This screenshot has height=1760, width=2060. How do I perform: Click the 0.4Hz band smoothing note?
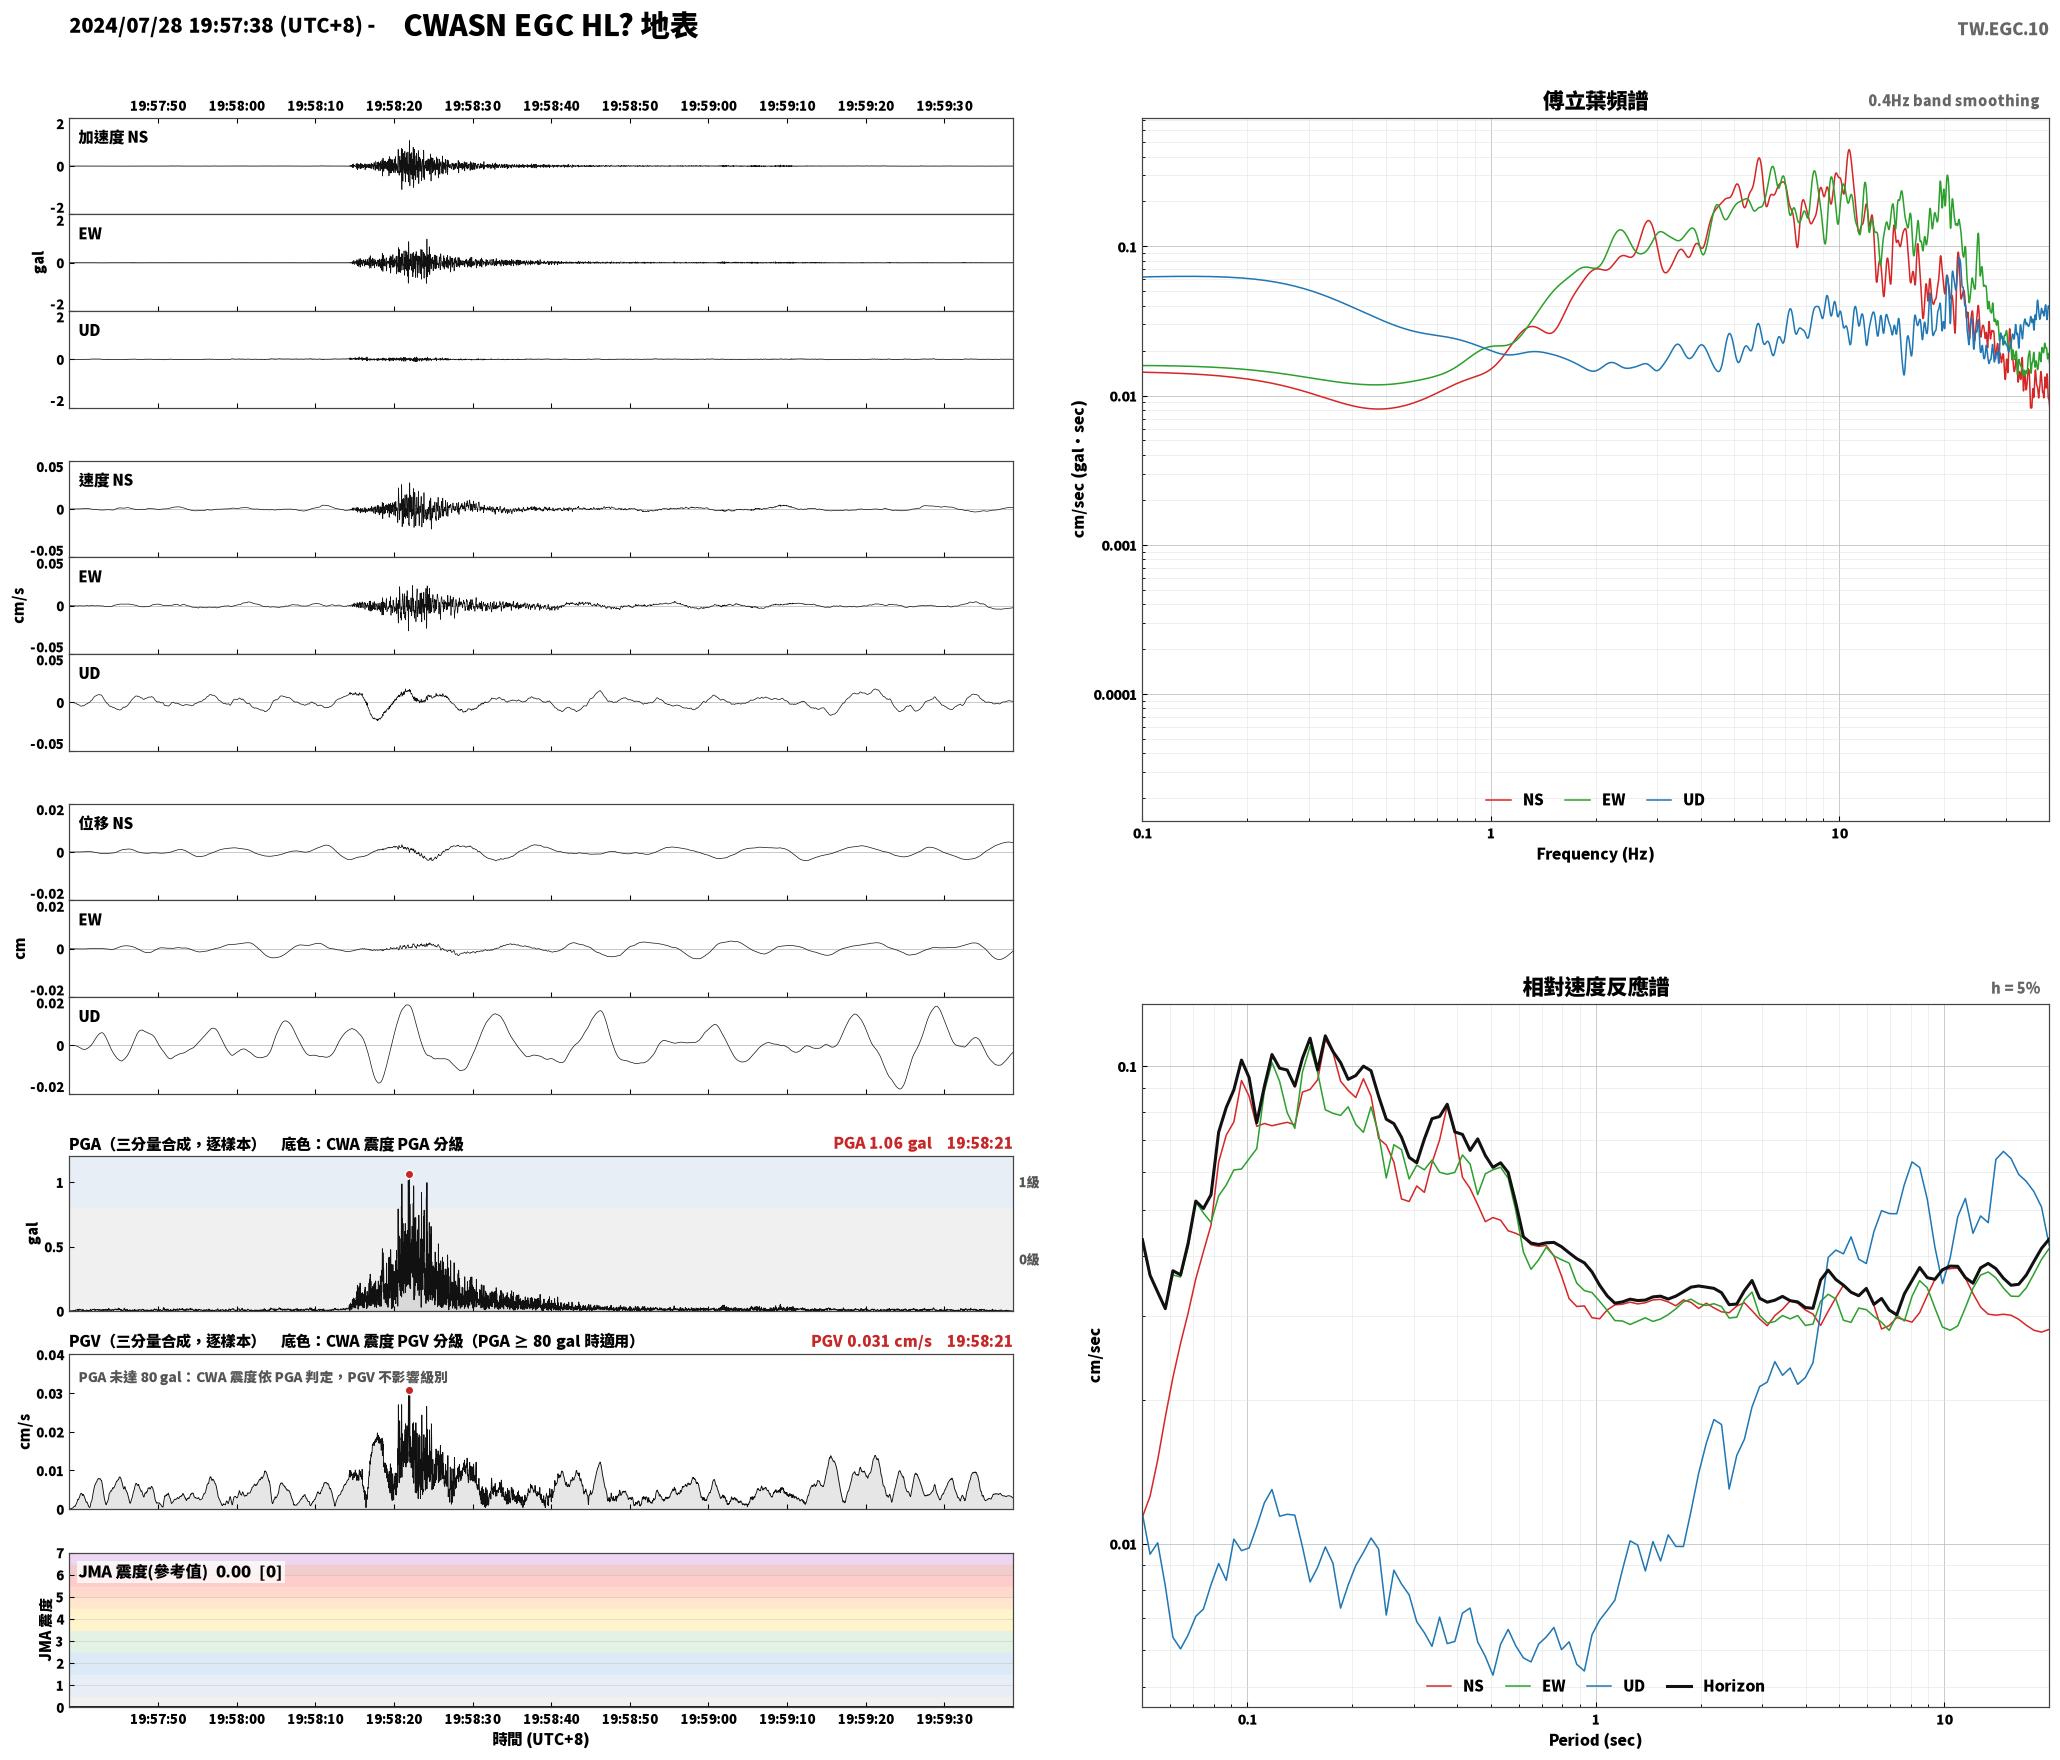[1953, 100]
